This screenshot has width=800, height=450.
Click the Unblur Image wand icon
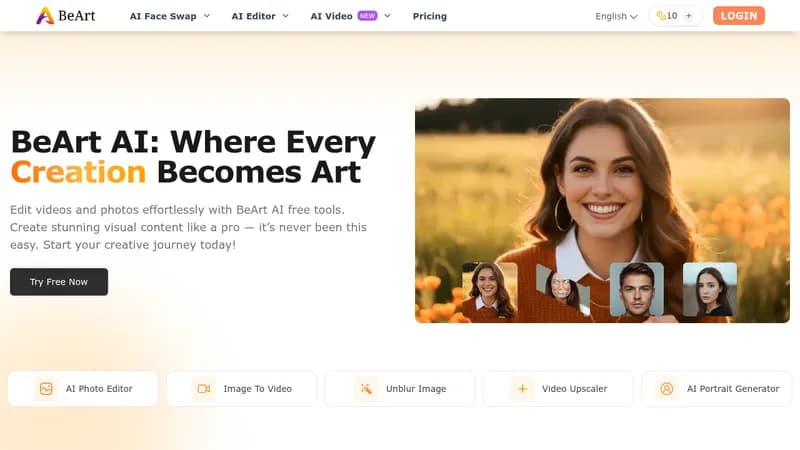pos(366,389)
